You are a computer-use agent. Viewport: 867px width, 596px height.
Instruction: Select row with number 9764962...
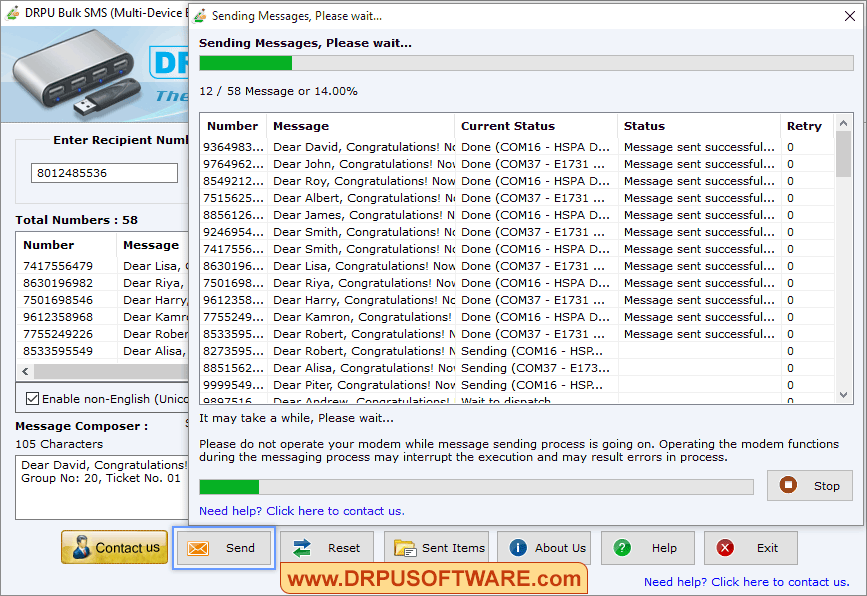[517, 164]
